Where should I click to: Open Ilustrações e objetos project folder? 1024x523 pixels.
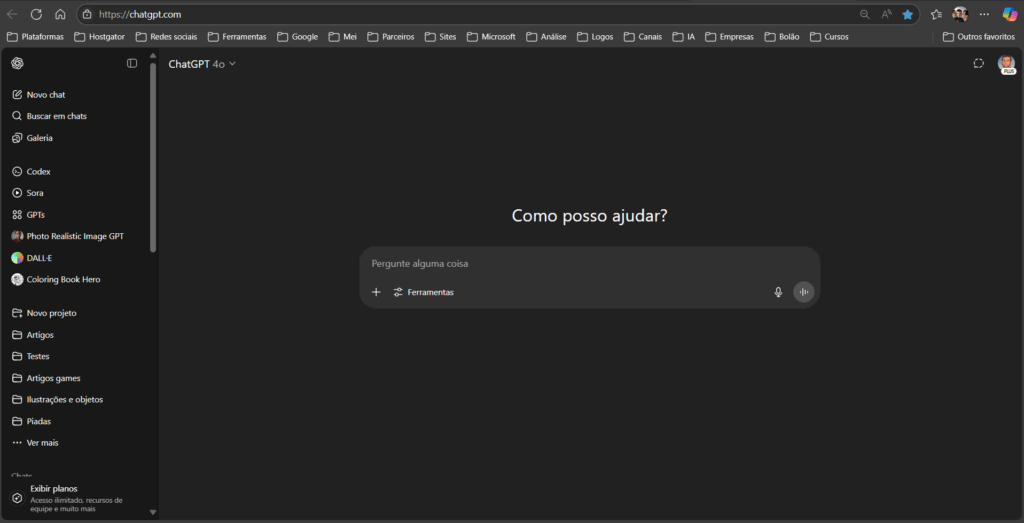point(57,400)
